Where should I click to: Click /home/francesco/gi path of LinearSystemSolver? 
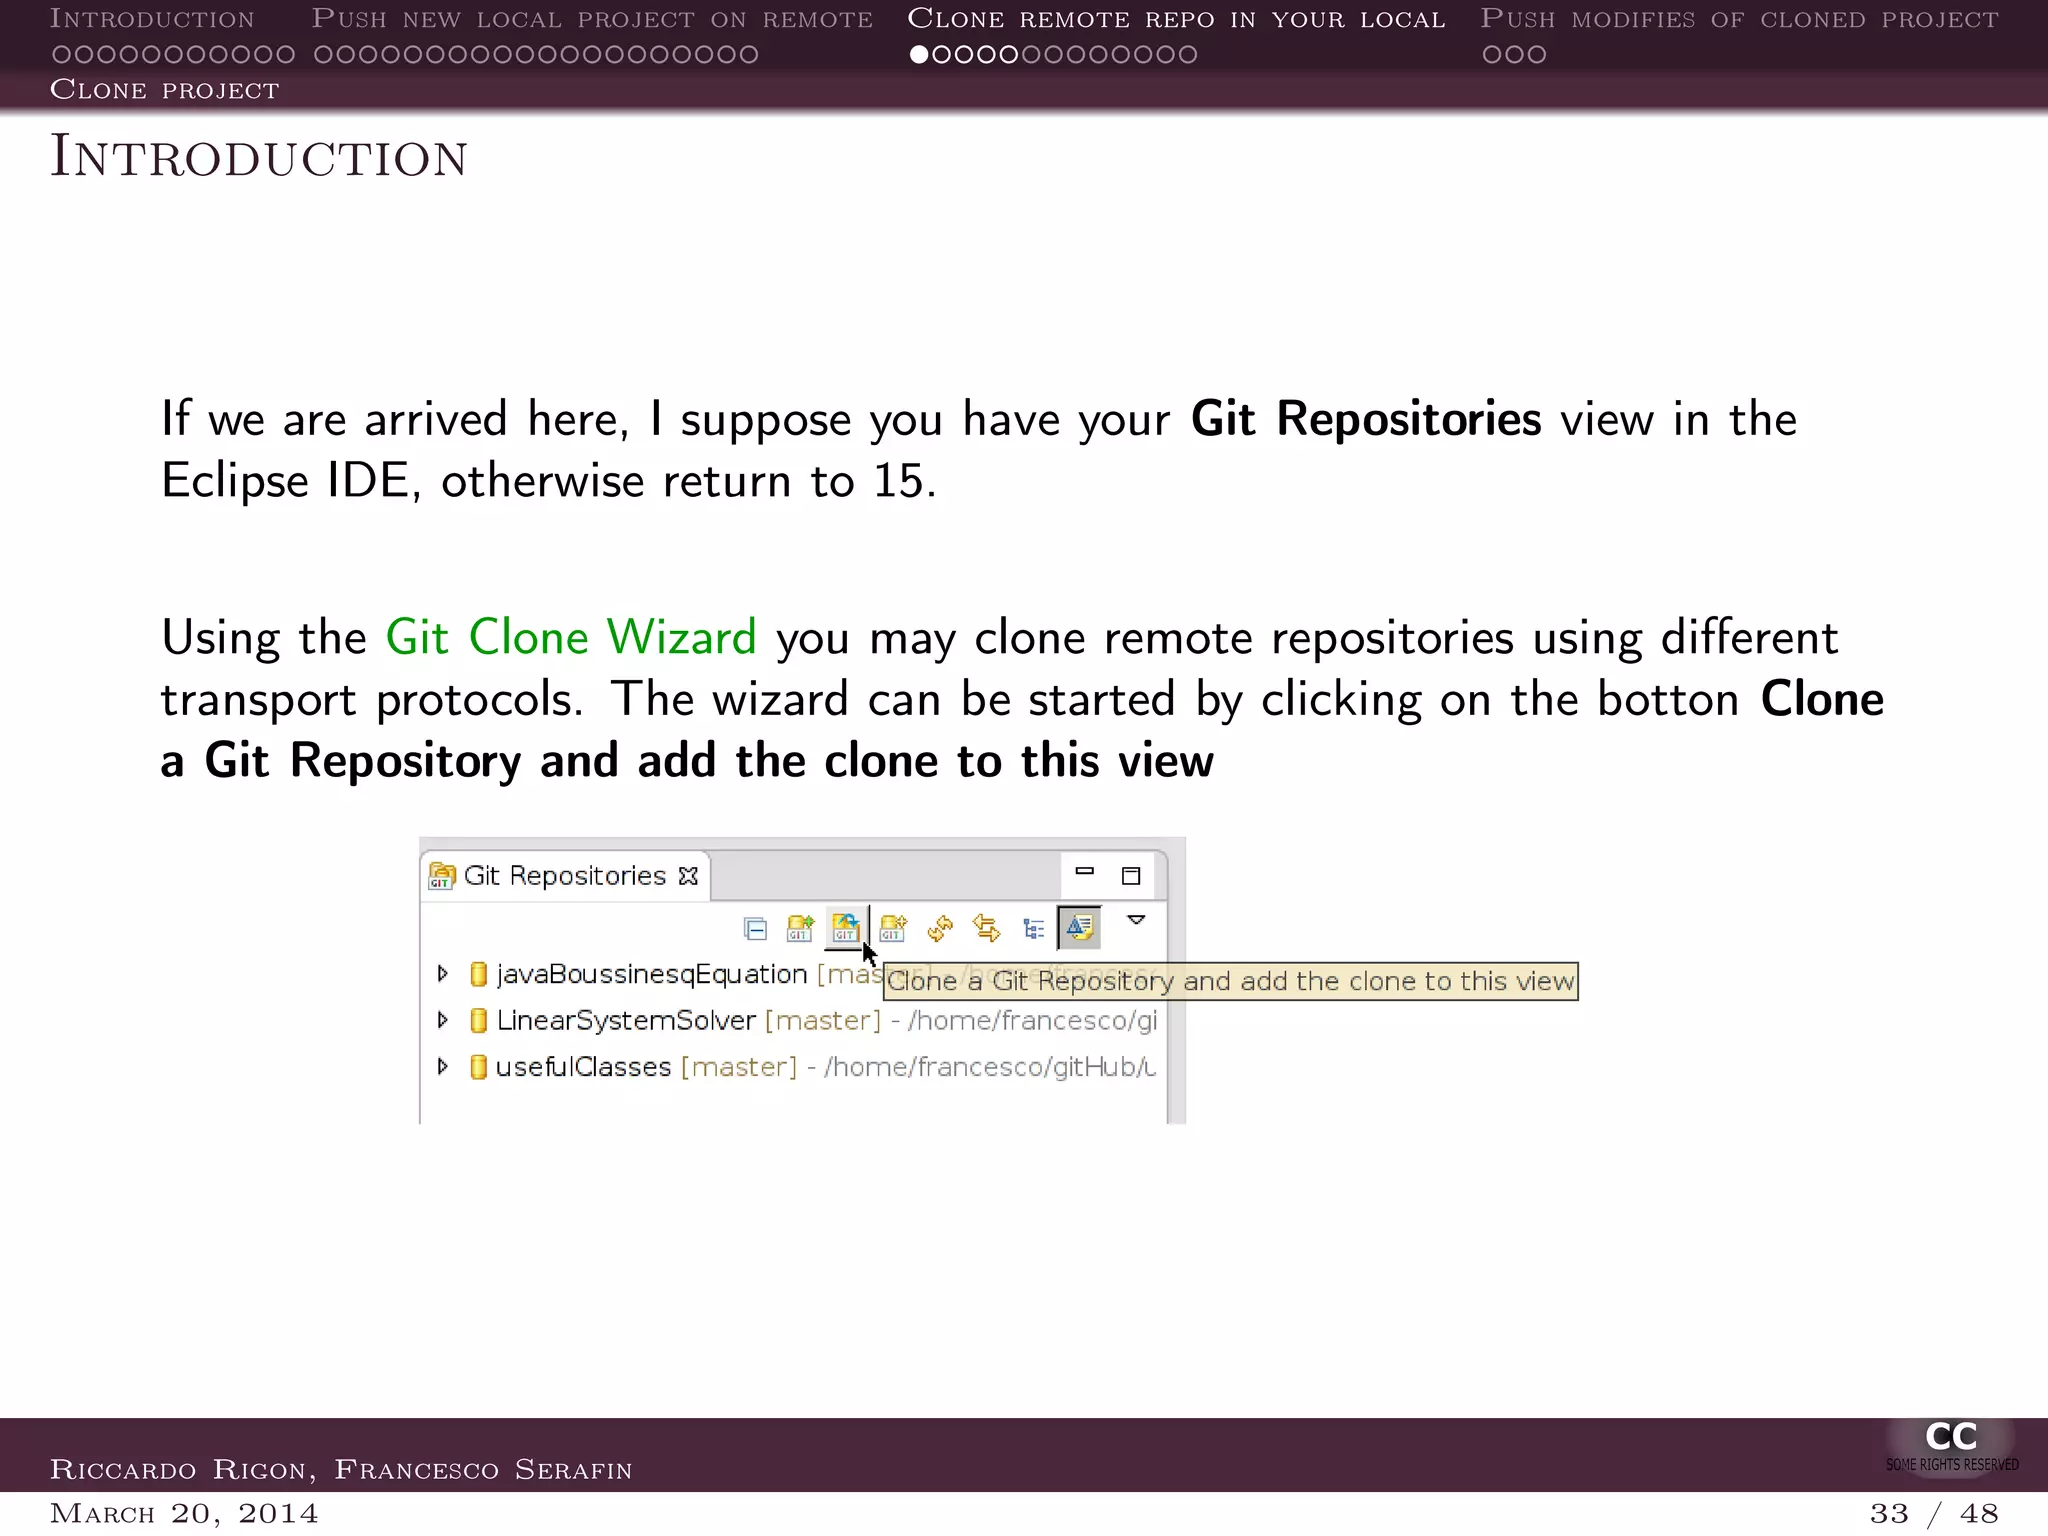(1032, 1021)
